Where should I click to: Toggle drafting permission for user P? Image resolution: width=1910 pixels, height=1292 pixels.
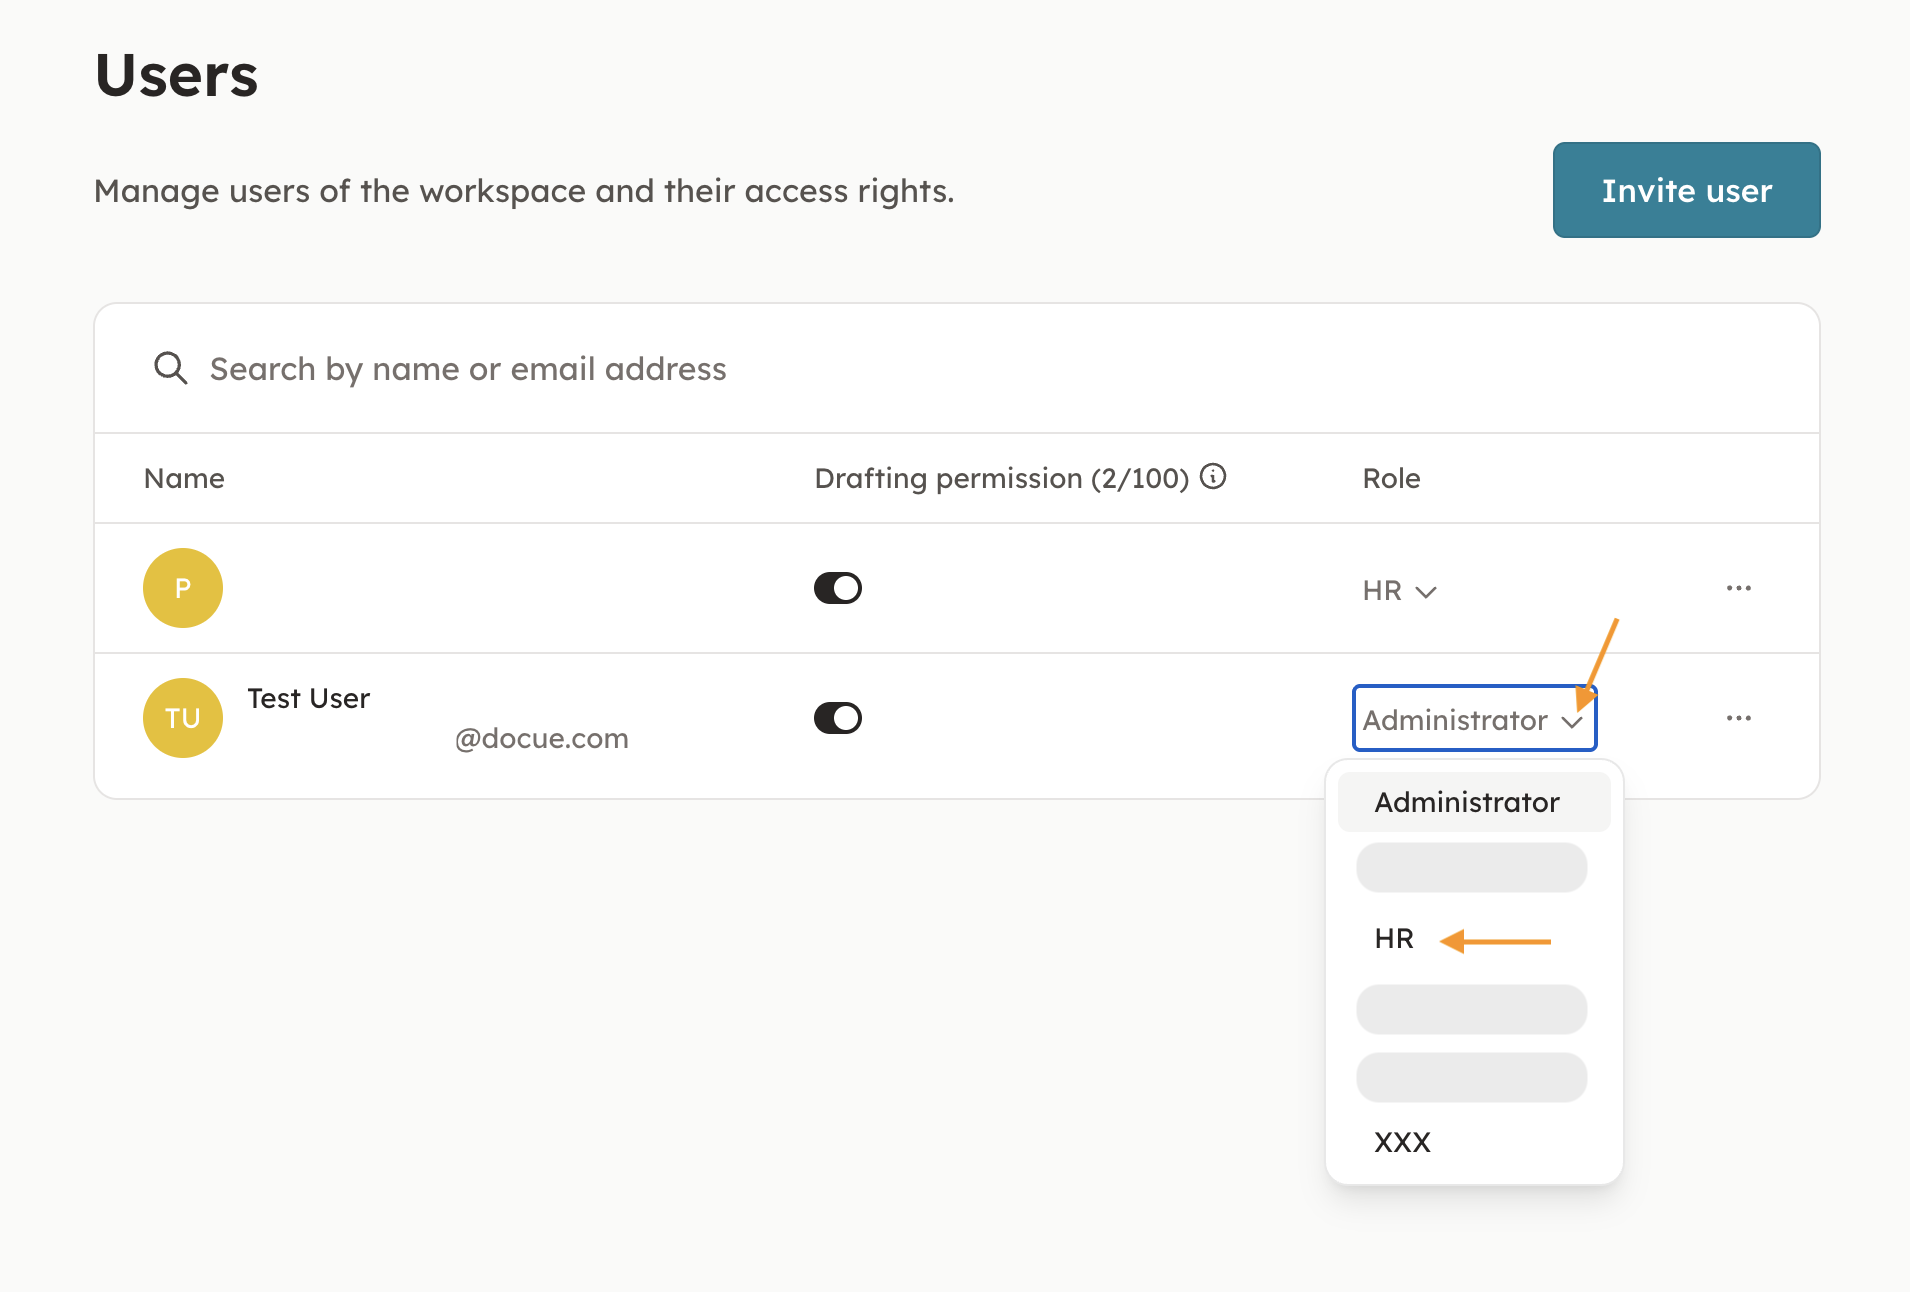pyautogui.click(x=838, y=588)
